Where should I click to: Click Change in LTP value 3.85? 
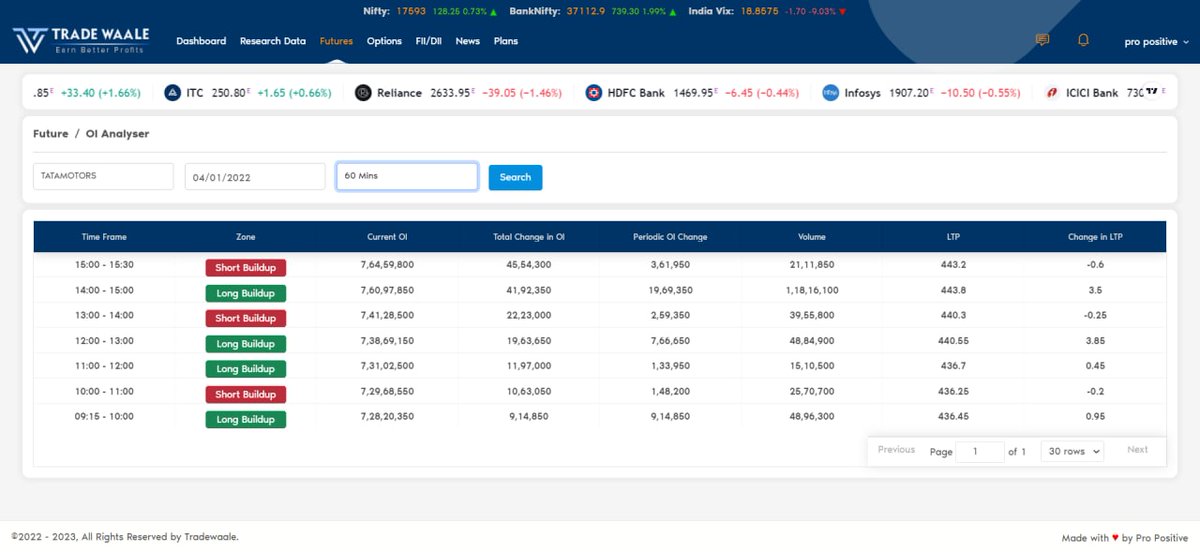pyautogui.click(x=1095, y=340)
